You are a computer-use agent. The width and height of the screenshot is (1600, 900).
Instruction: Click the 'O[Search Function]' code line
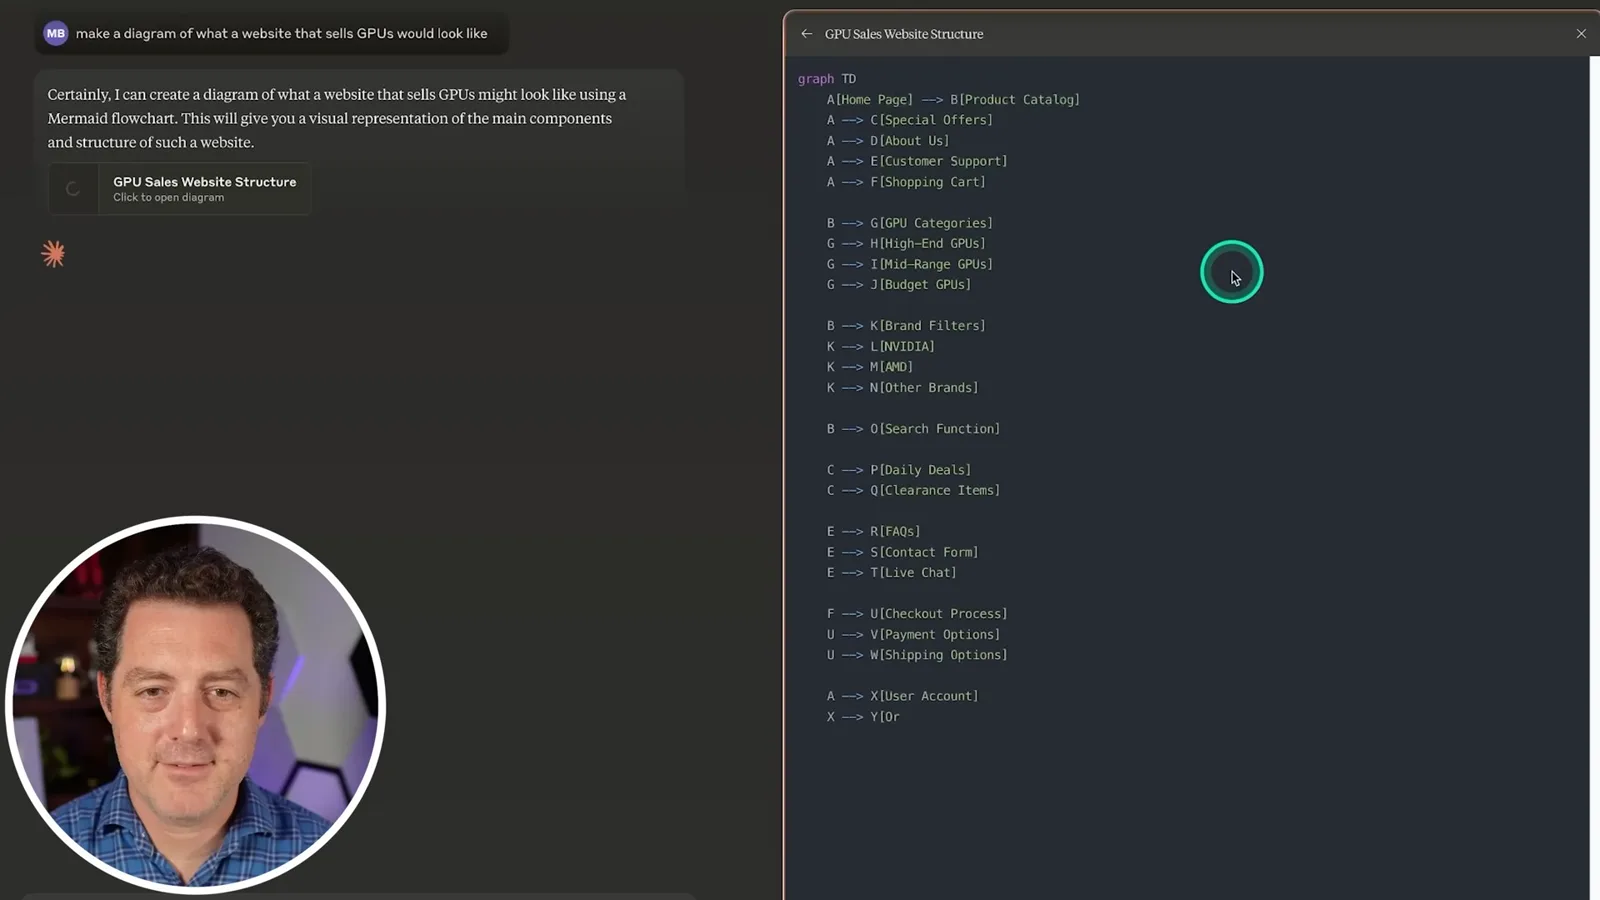click(913, 429)
